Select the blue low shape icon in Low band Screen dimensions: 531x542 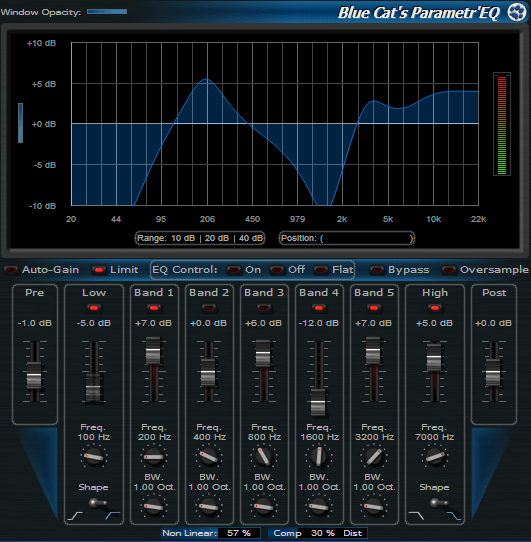113,516
